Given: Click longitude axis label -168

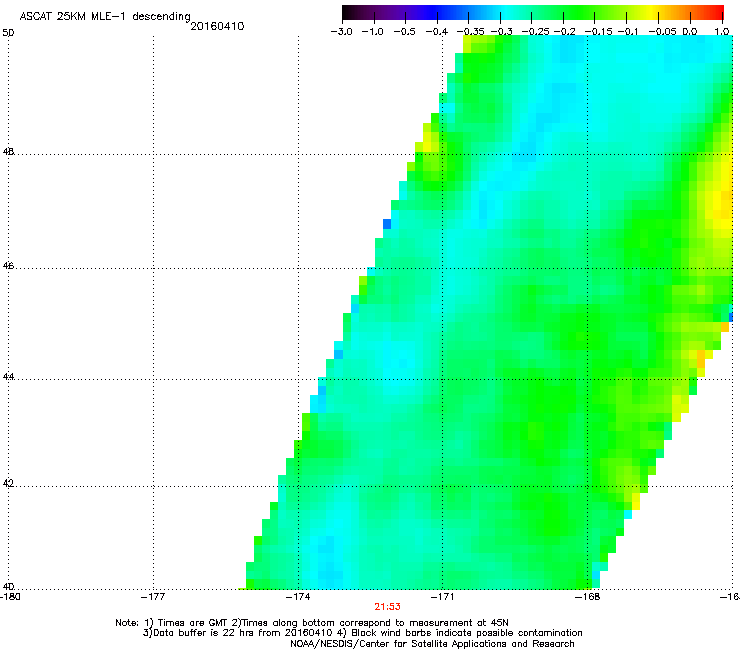Looking at the screenshot, I should pos(588,597).
